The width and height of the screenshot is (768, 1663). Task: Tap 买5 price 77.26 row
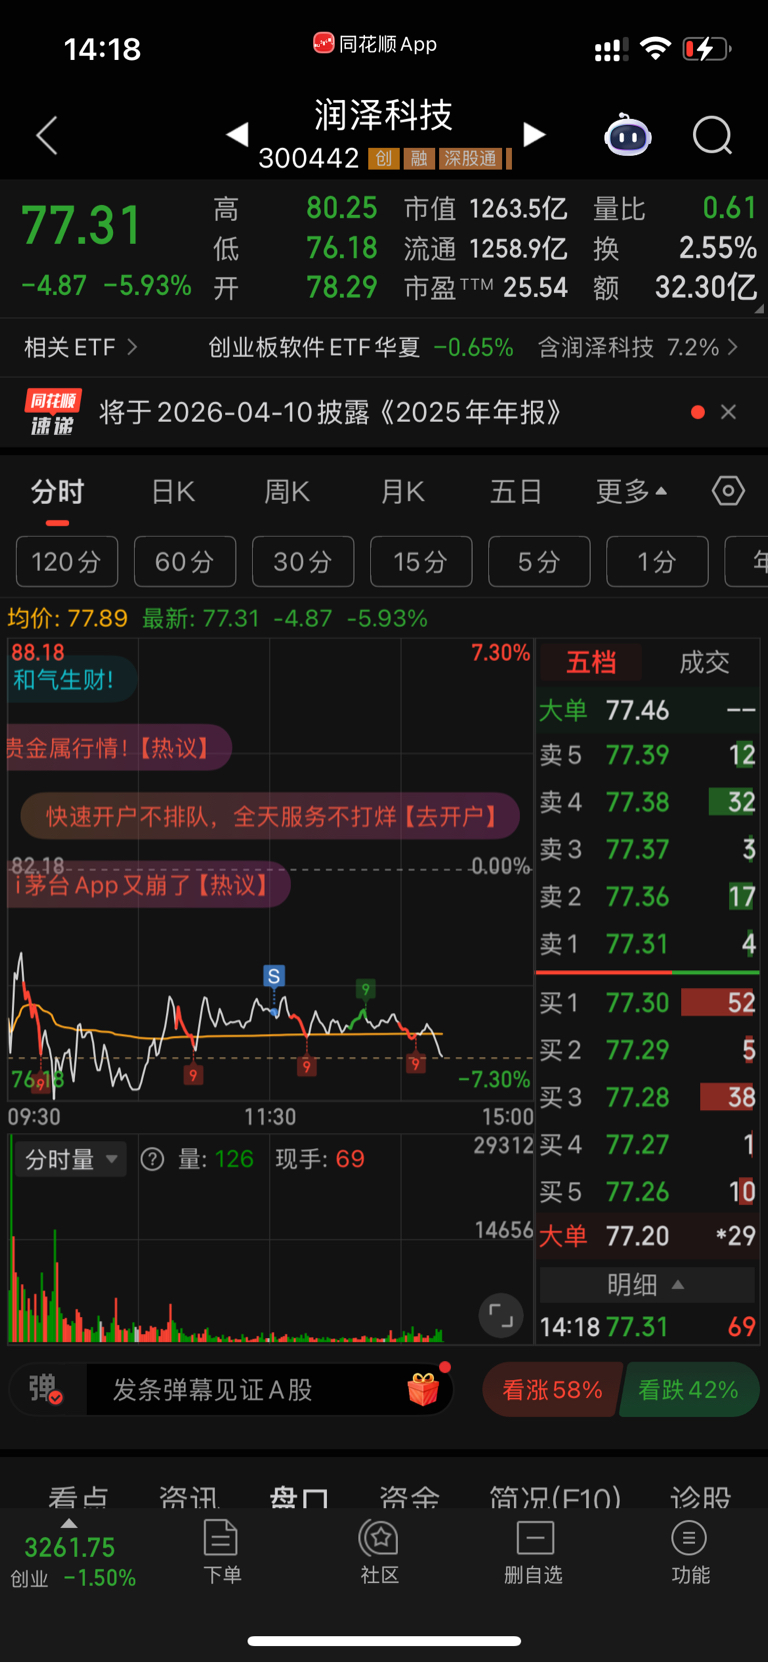647,1191
